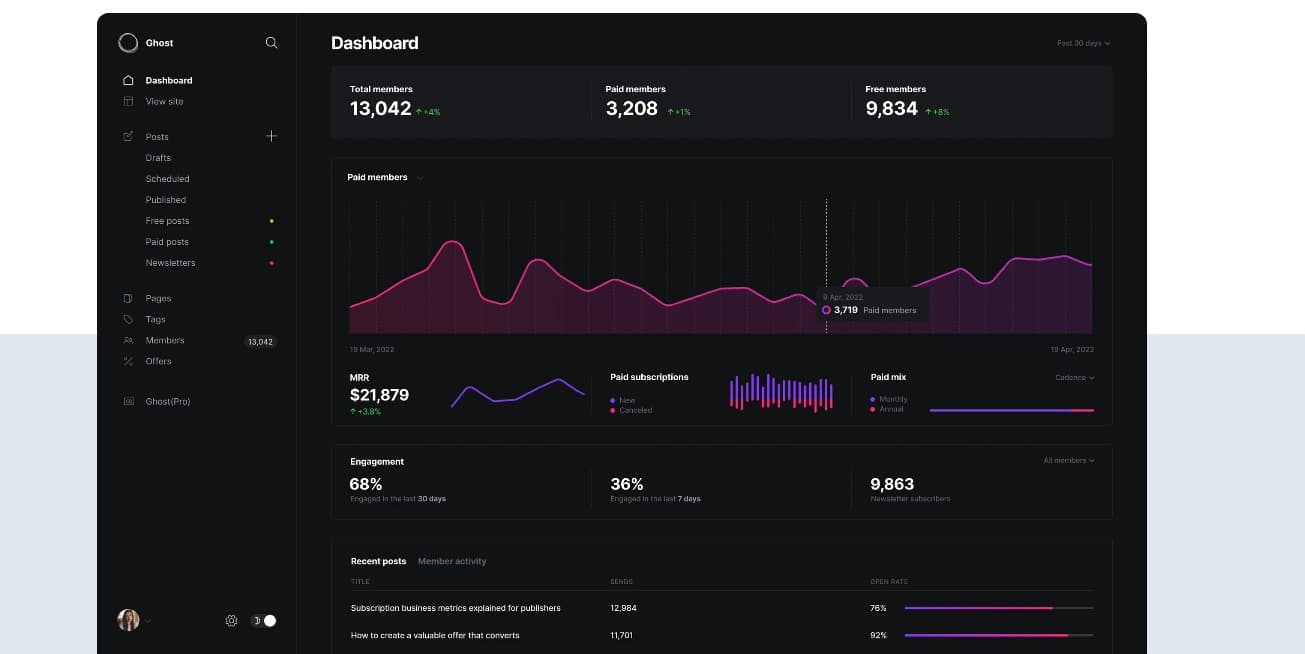Open settings with the gear icon
Viewport: 1305px width, 654px height.
(x=231, y=621)
